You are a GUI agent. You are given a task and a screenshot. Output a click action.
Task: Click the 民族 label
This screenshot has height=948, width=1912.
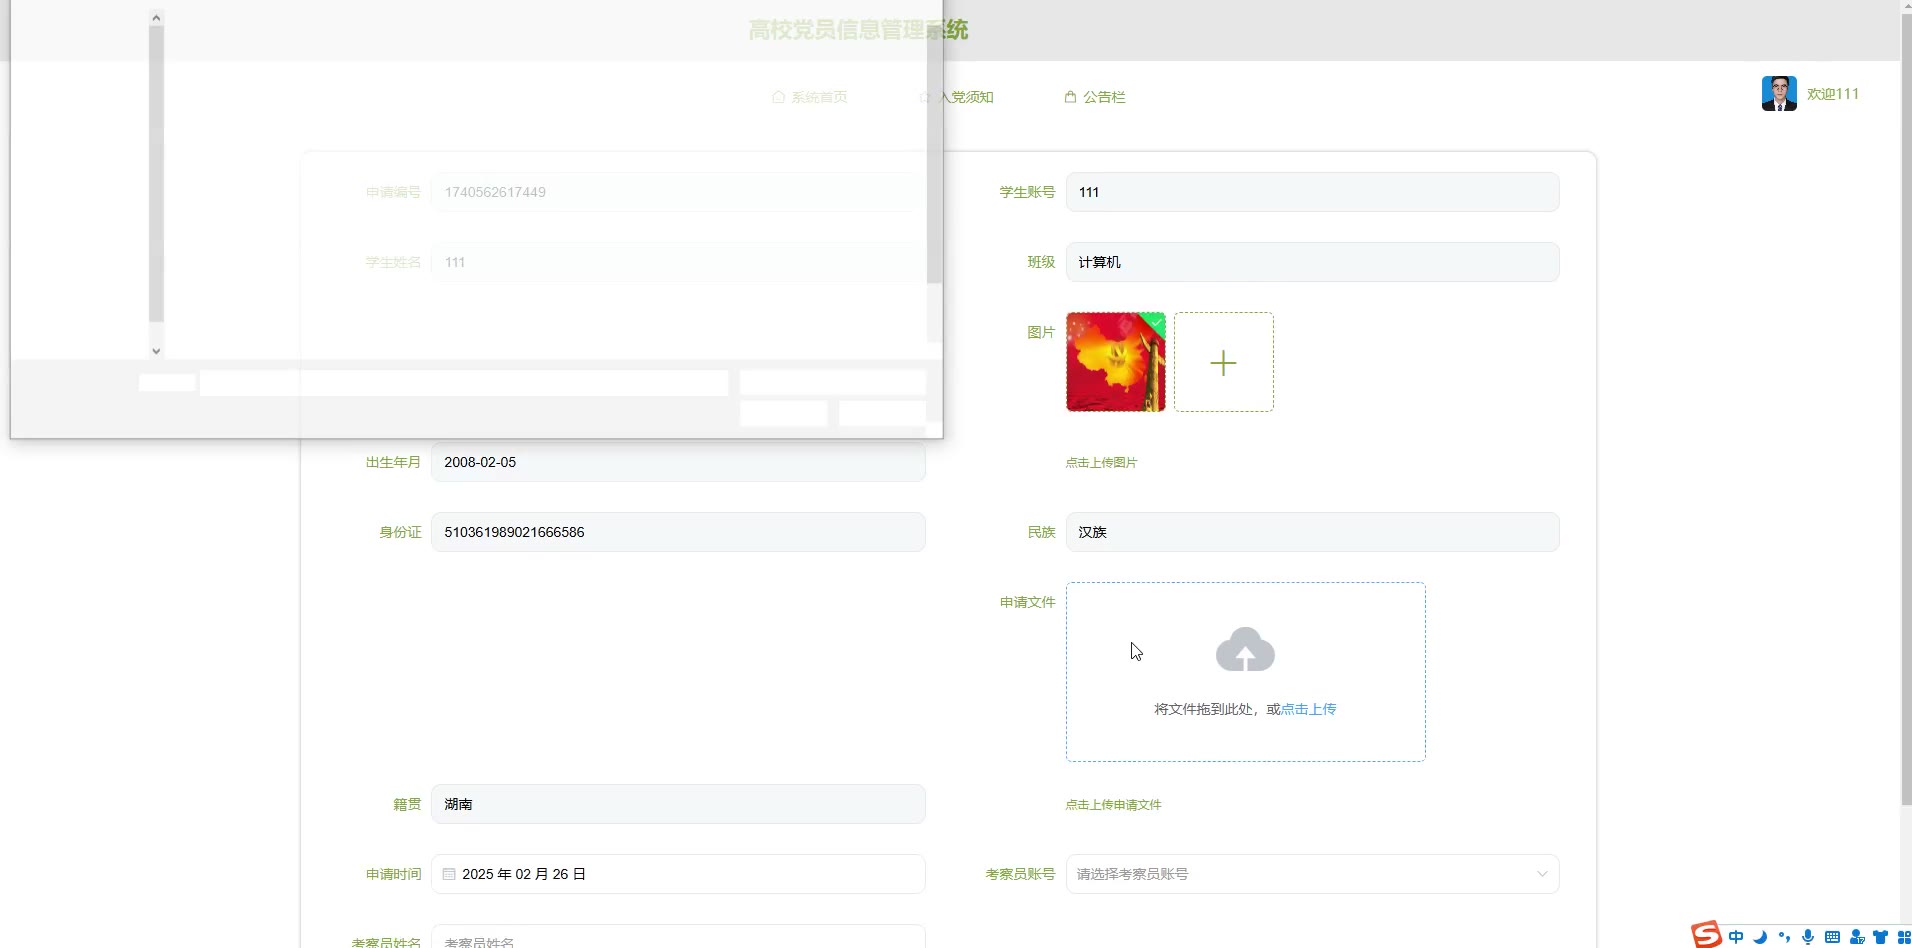click(1041, 532)
